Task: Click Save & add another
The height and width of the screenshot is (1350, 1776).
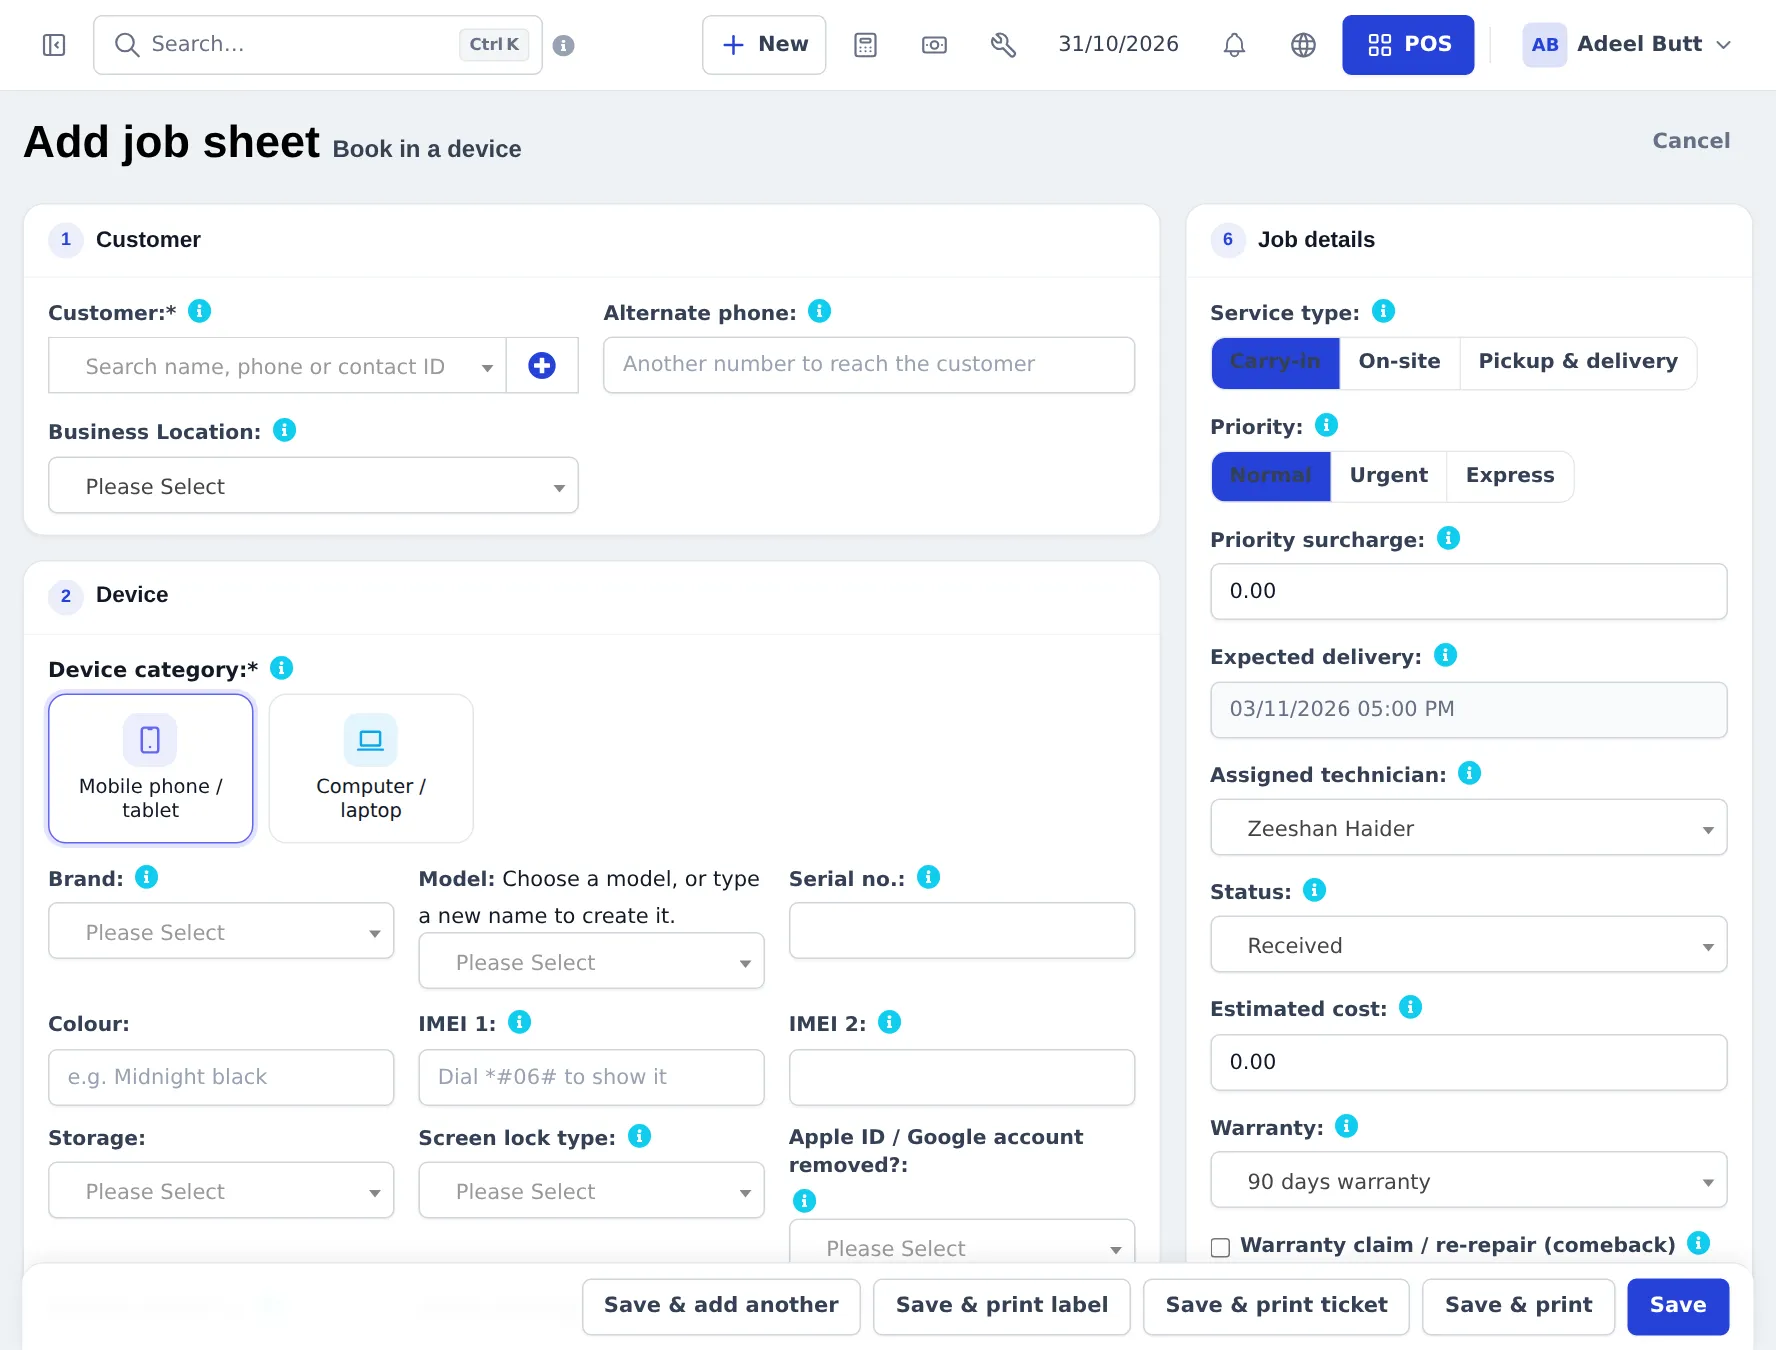Action: [x=721, y=1306]
